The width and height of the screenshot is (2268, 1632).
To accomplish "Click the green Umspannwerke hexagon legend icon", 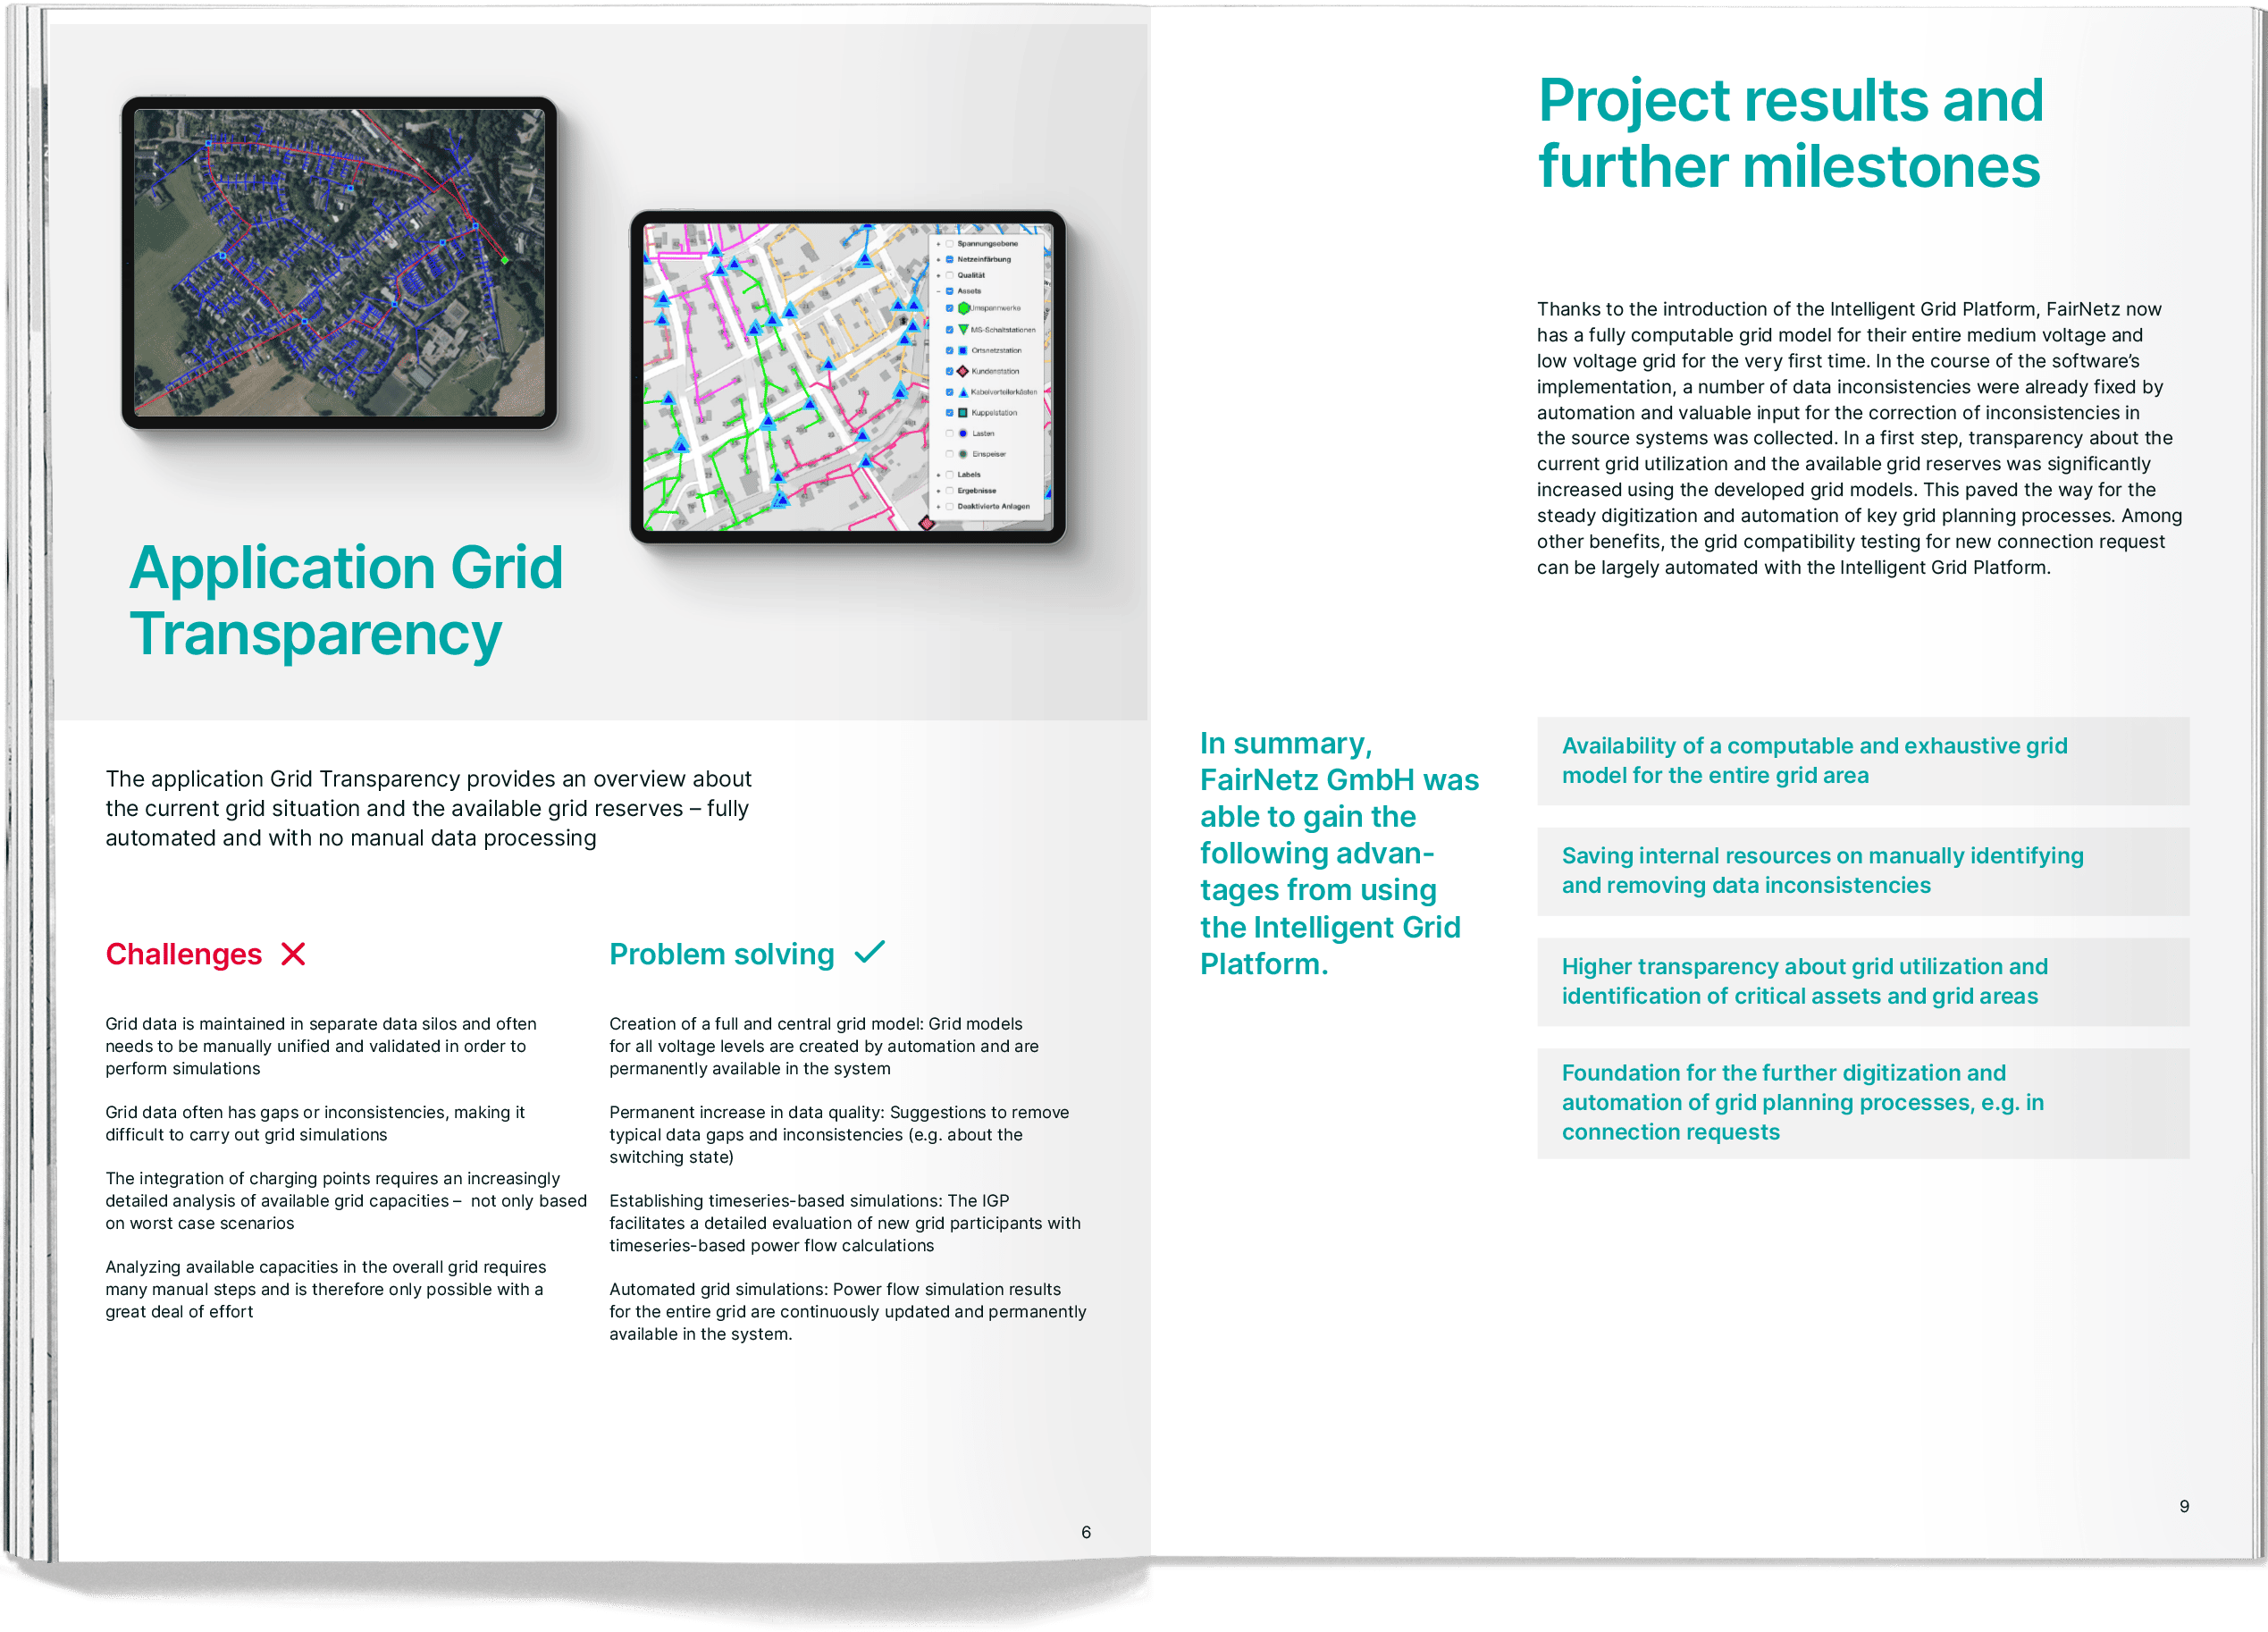I will click(964, 308).
